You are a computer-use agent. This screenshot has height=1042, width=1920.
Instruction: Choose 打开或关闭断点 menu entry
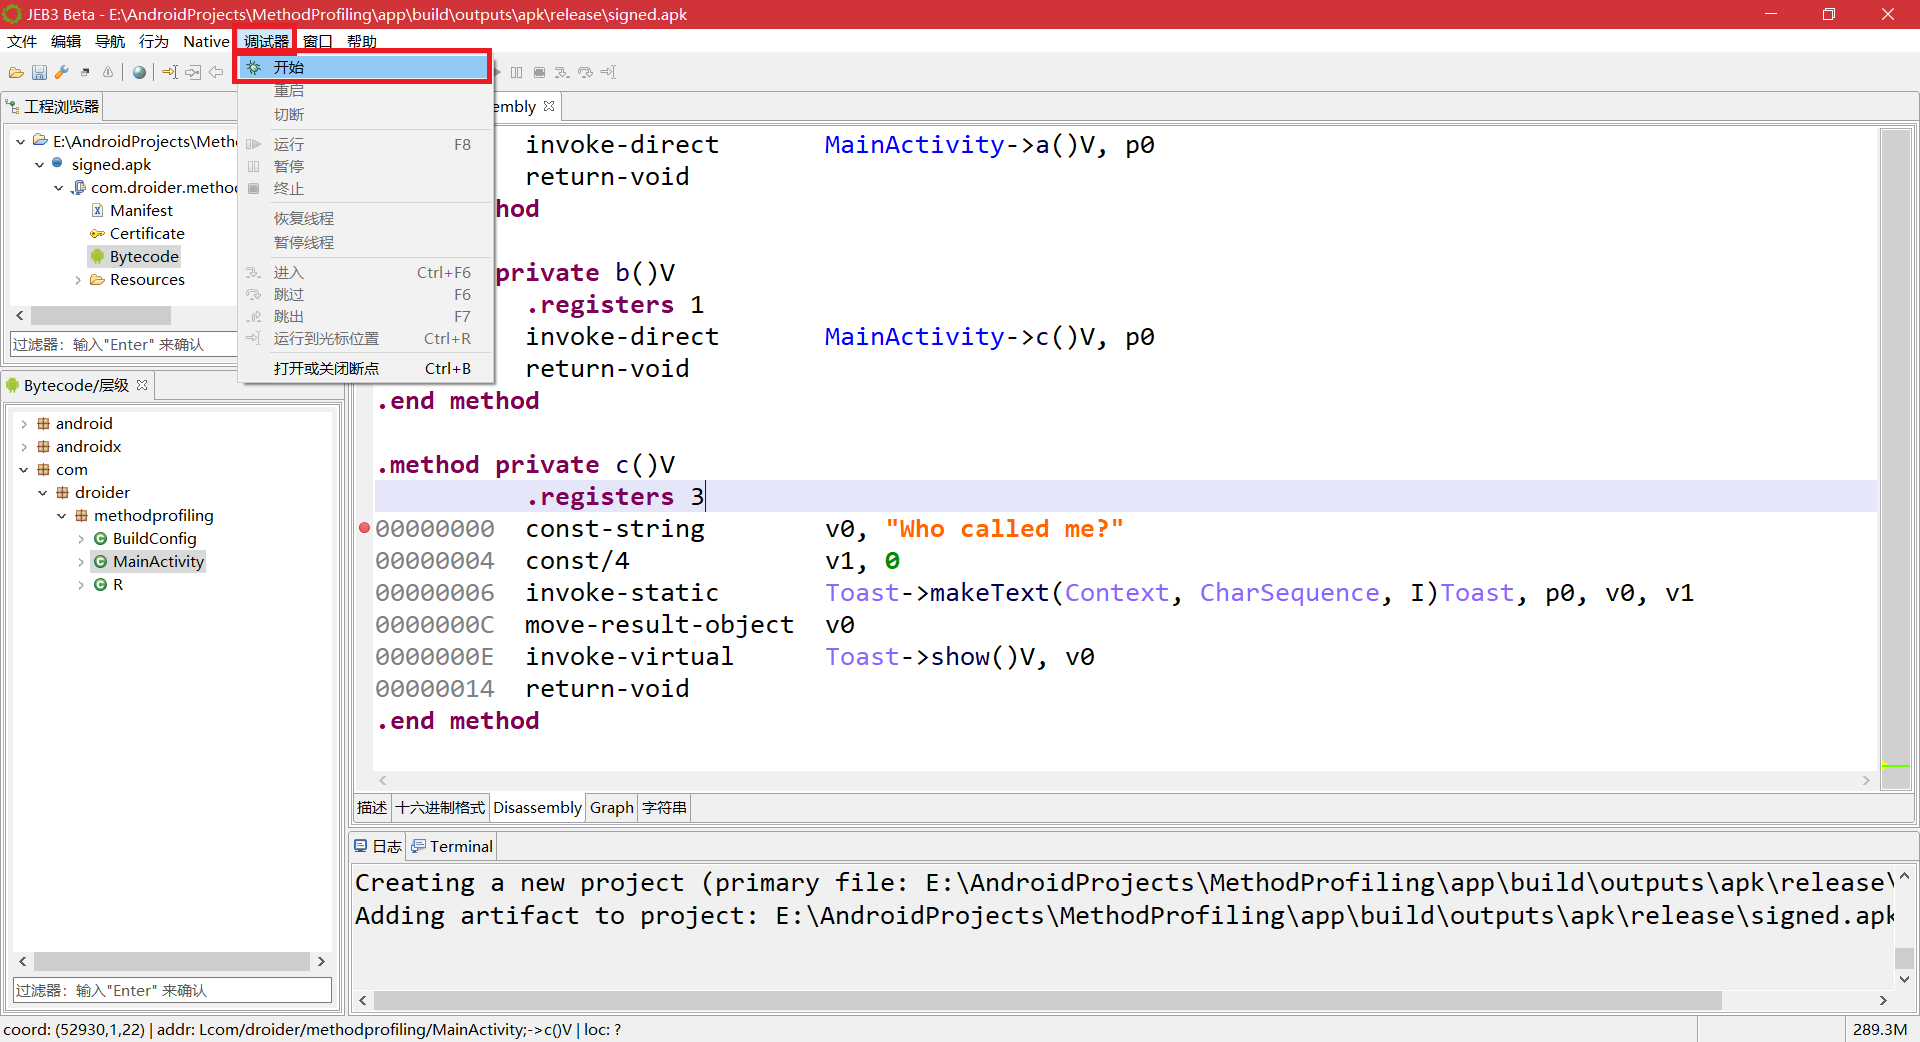tap(365, 368)
